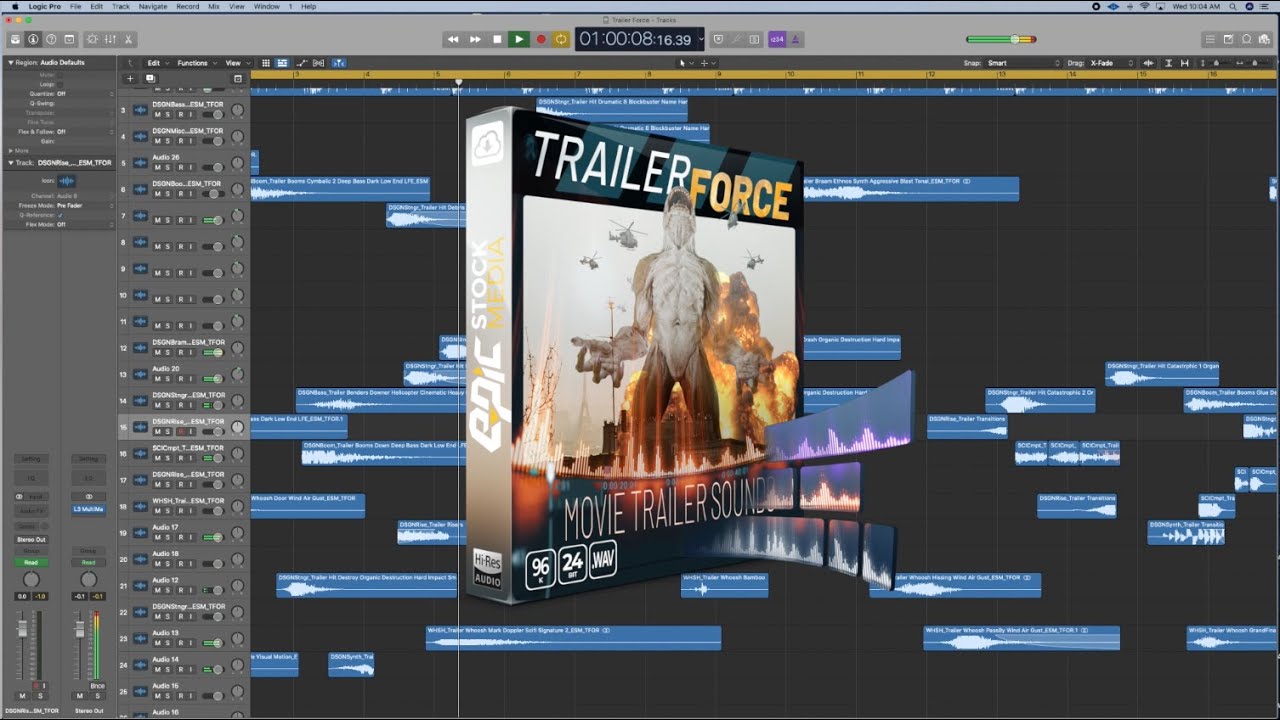This screenshot has width=1280, height=720.
Task: Solo the DSGNBass track with its S button
Action: pos(167,113)
